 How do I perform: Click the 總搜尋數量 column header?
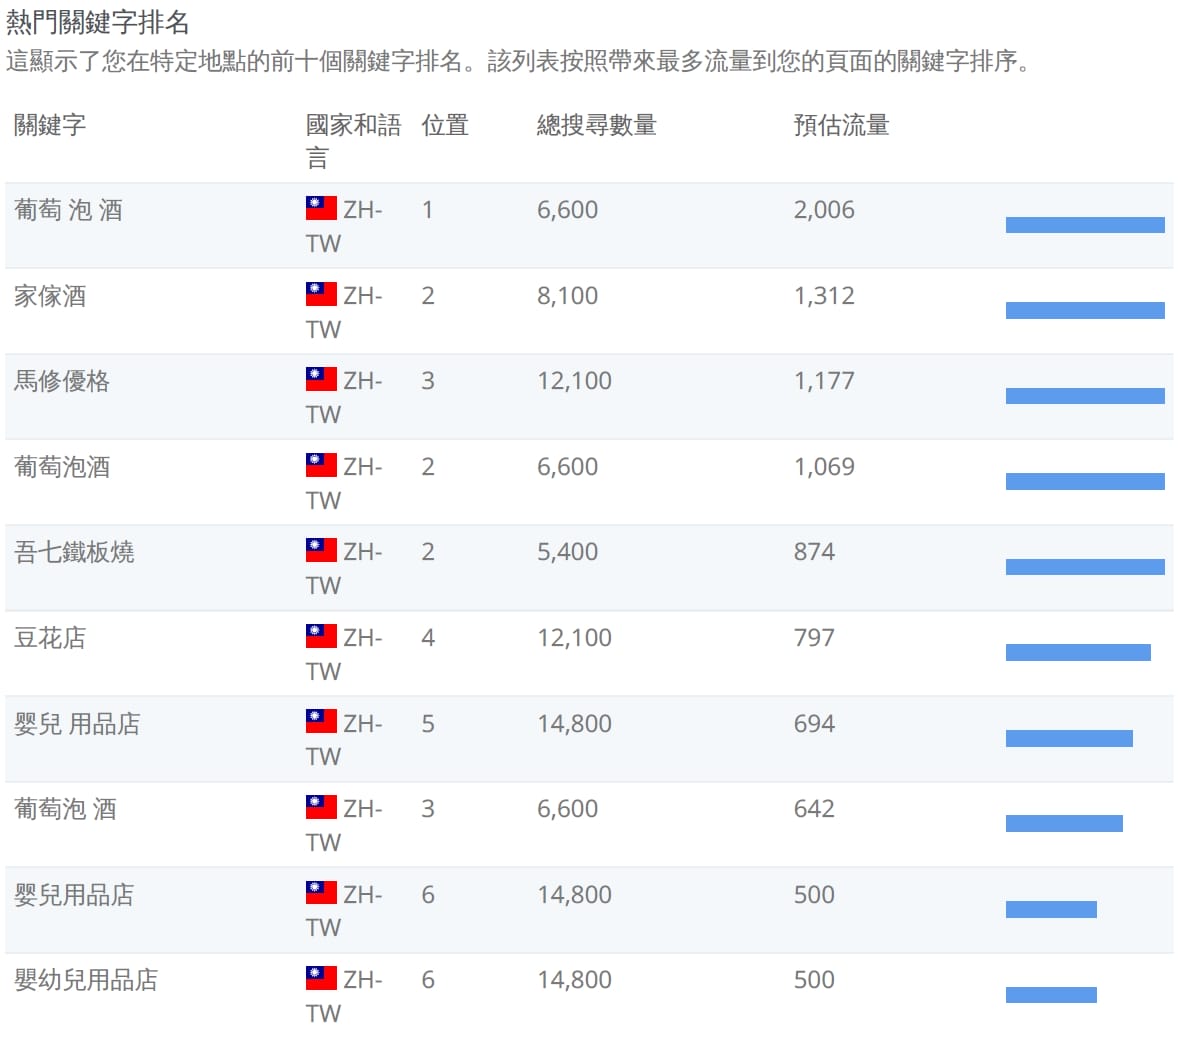click(x=596, y=125)
